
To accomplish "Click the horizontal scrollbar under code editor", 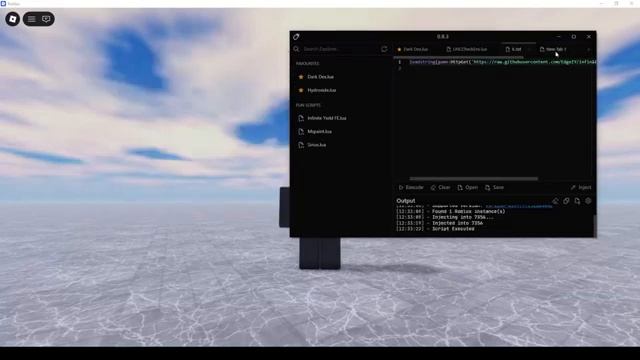I will [x=473, y=178].
